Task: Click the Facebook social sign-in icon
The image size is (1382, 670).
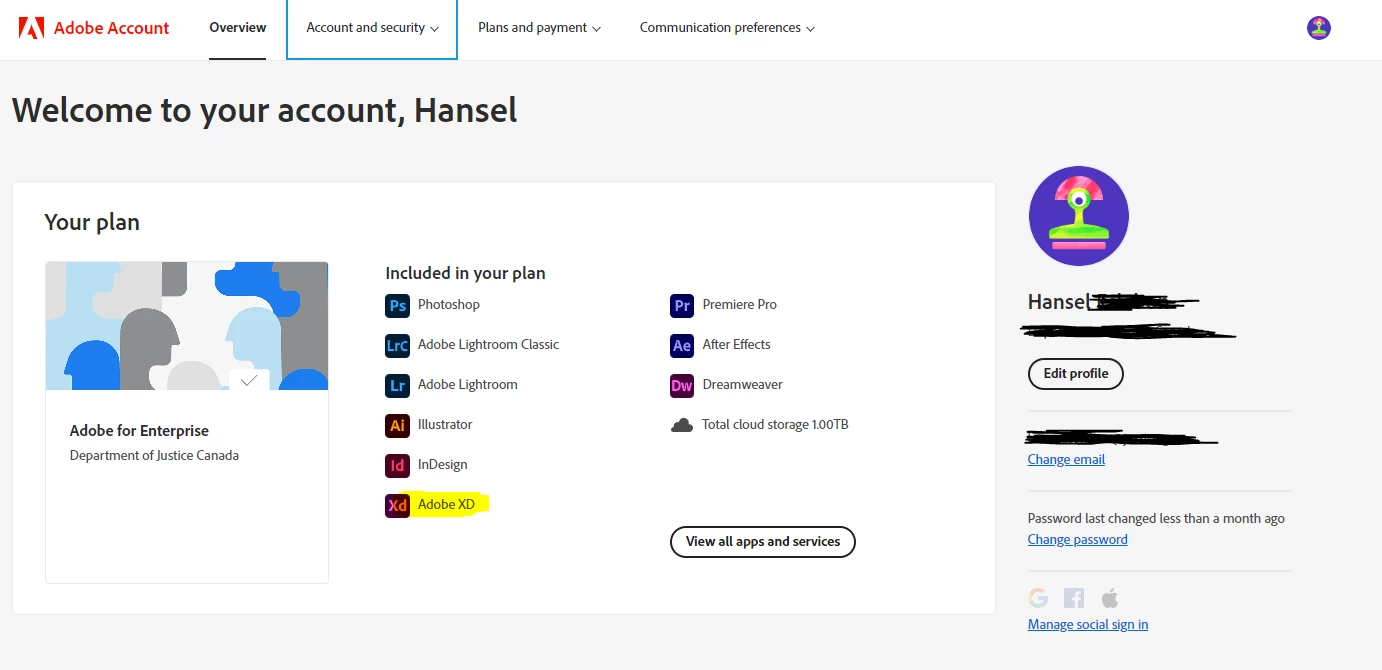Action: pos(1074,598)
